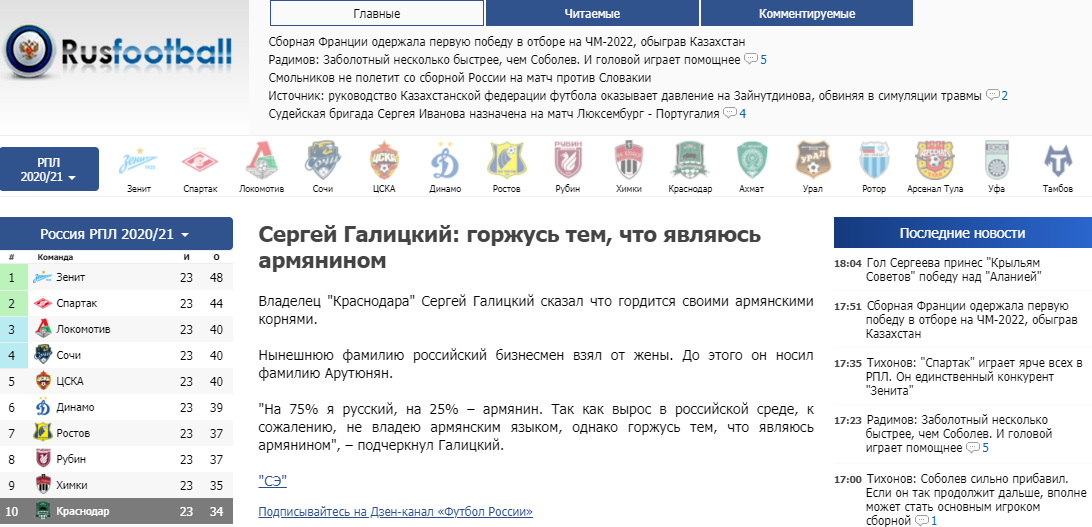Screen dimensions: 1092x527
Task: Open Судейская бригада Сергея Иванова headline
Action: pyautogui.click(x=494, y=113)
